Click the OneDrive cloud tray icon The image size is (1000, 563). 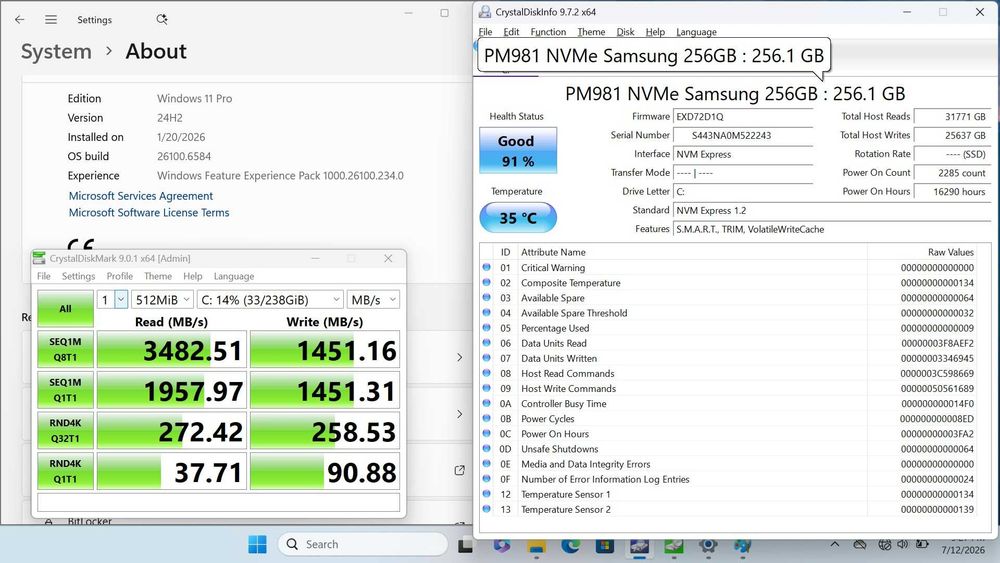point(860,545)
